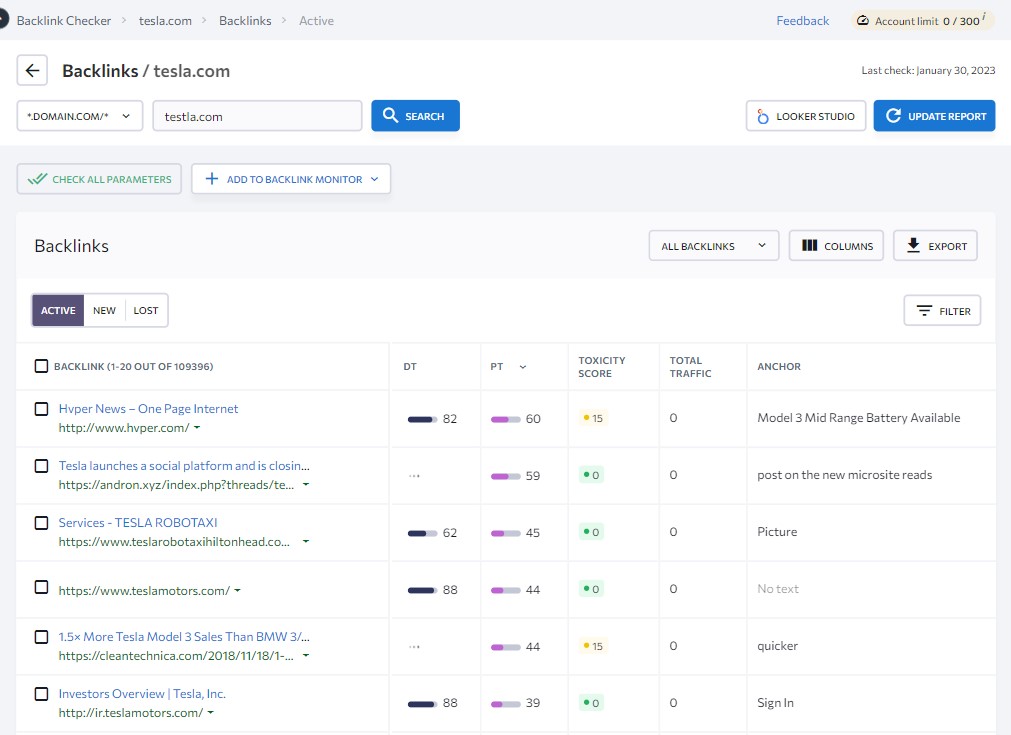
Task: Click the Search magnifier button
Action: point(415,116)
